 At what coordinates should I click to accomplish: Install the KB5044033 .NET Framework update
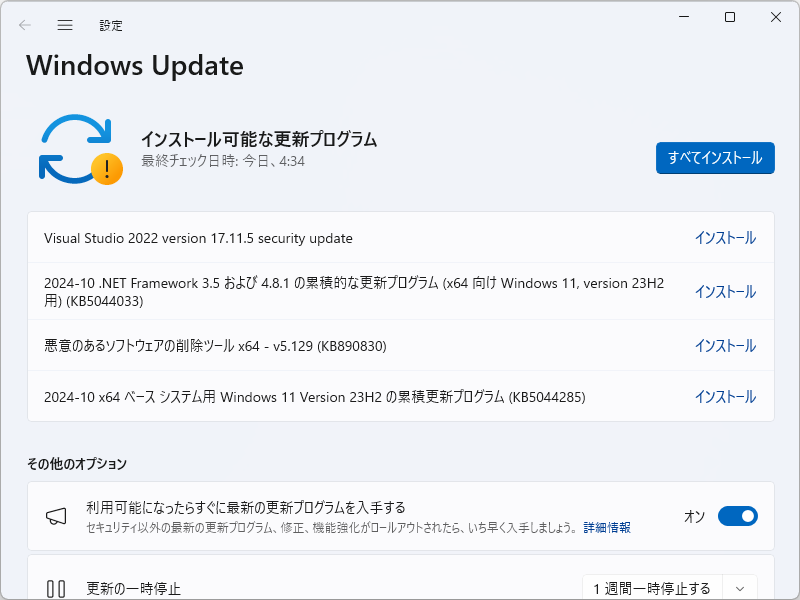click(x=726, y=291)
